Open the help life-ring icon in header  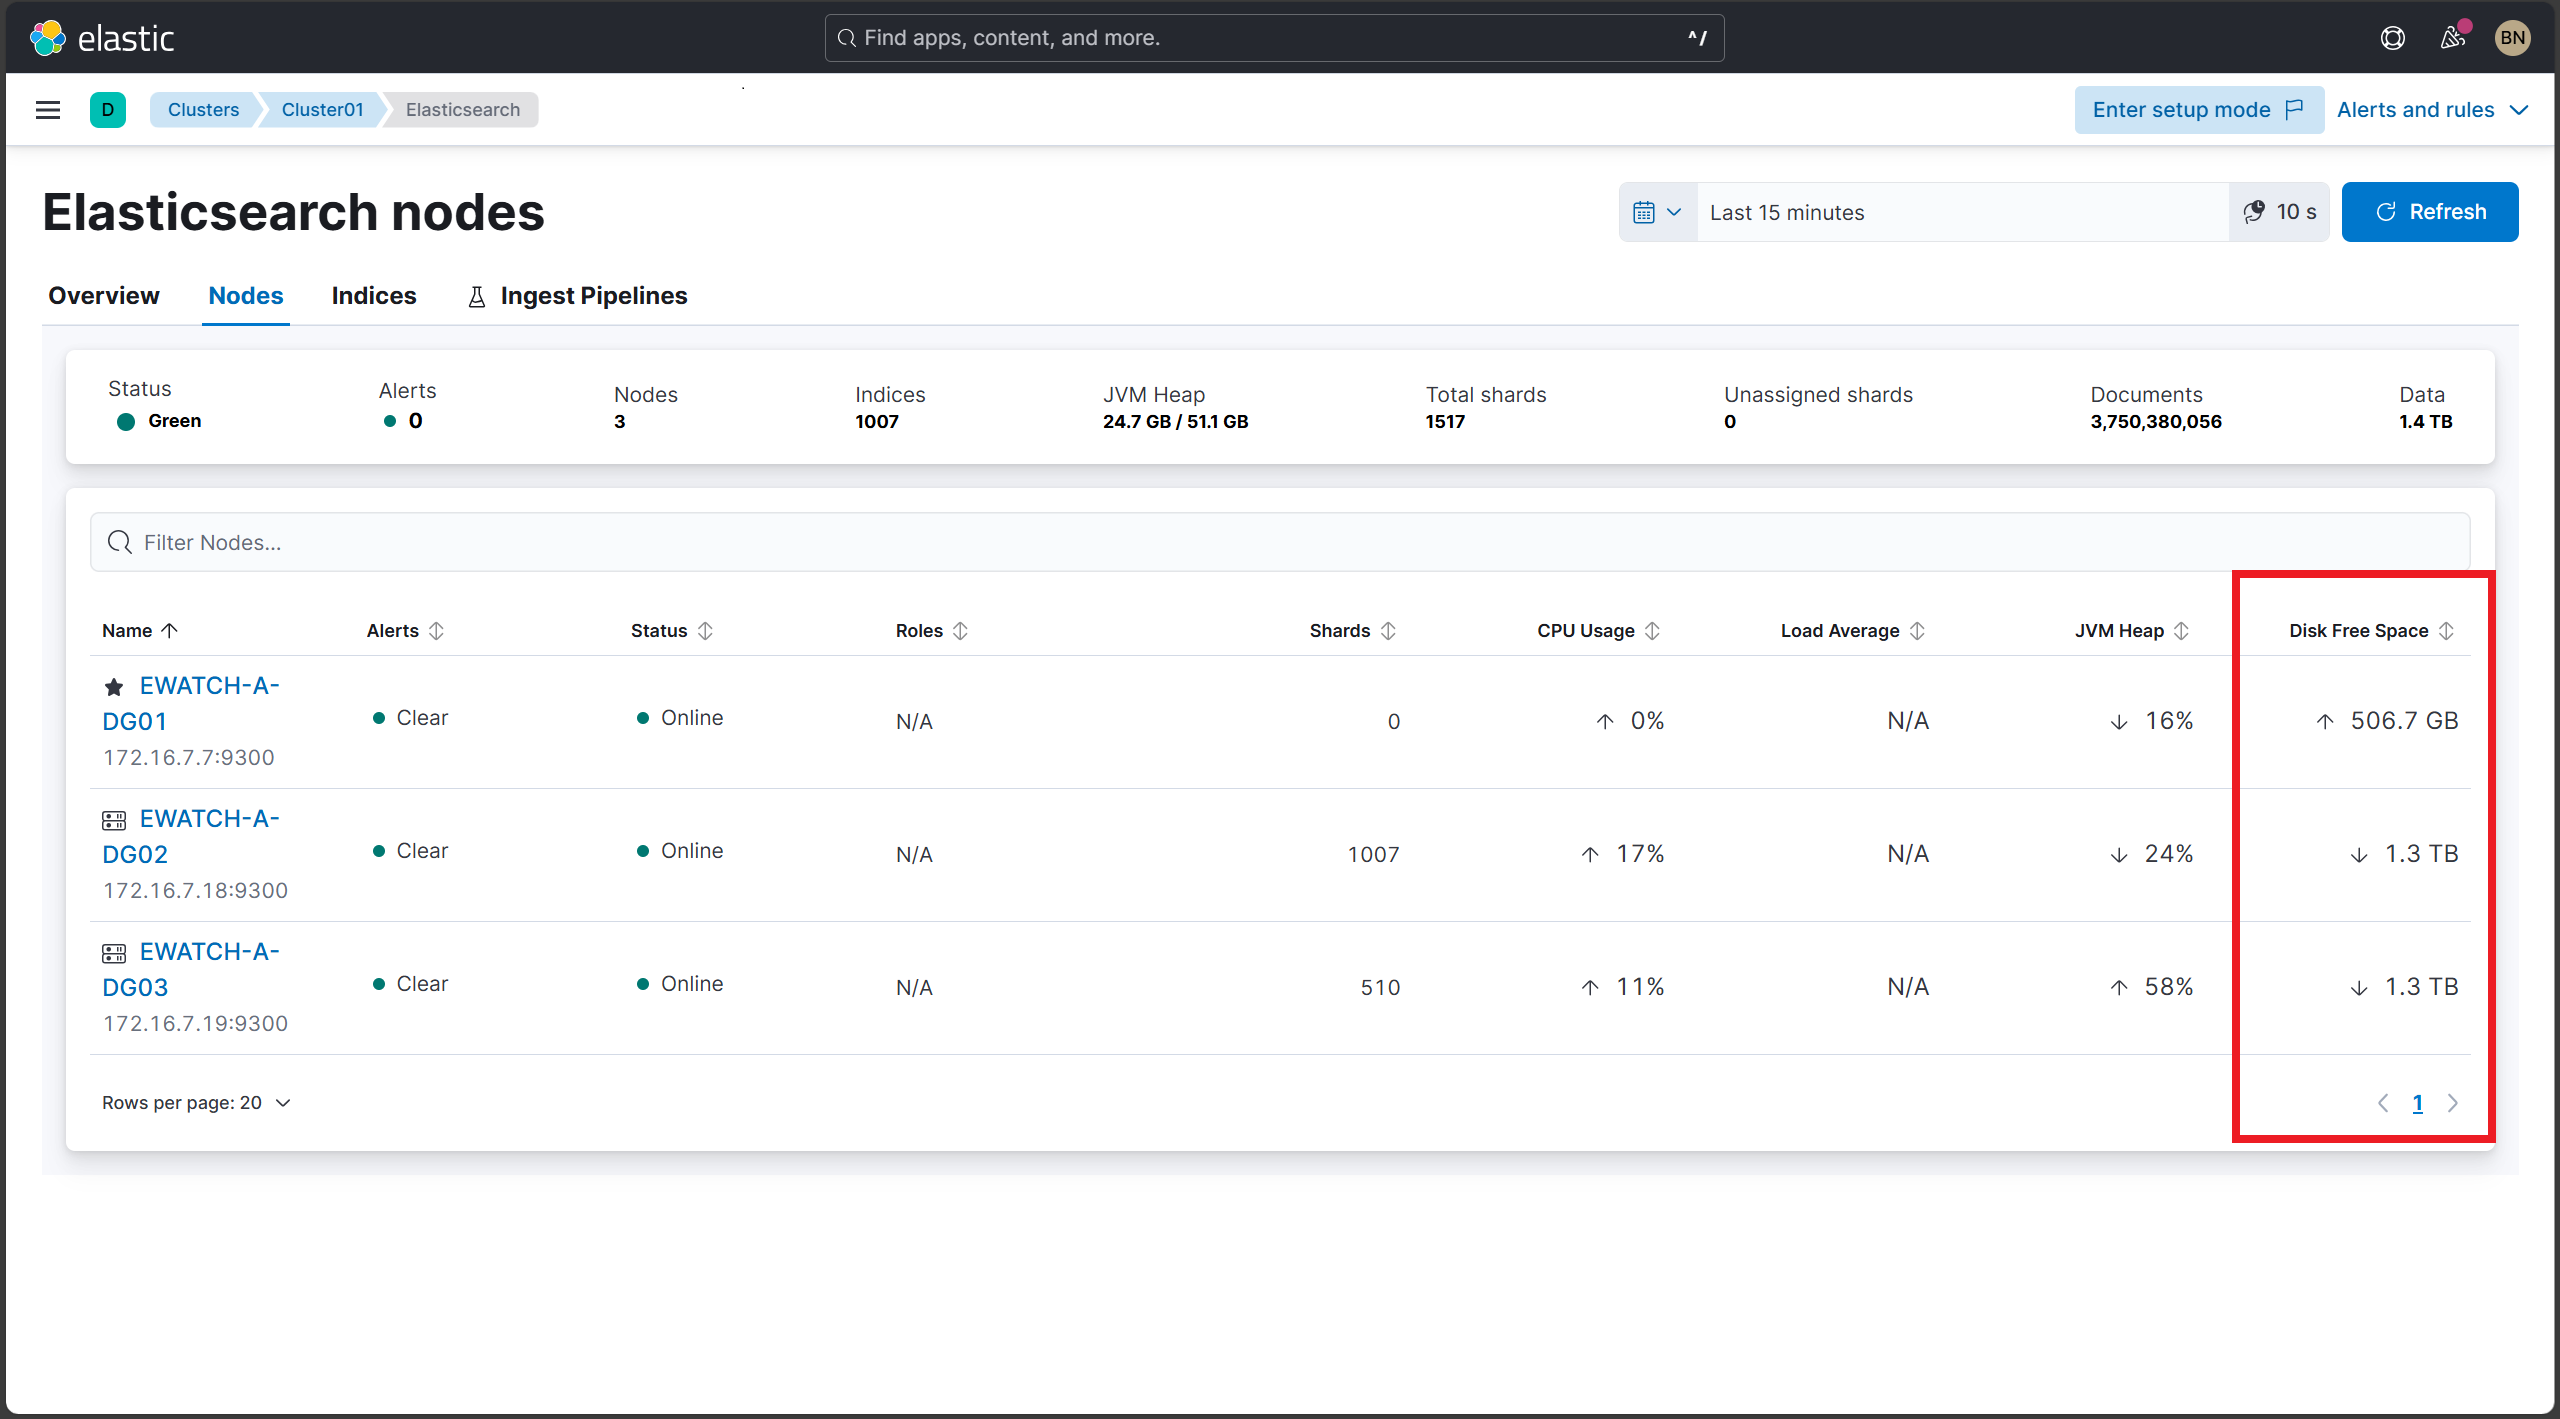pyautogui.click(x=2392, y=37)
